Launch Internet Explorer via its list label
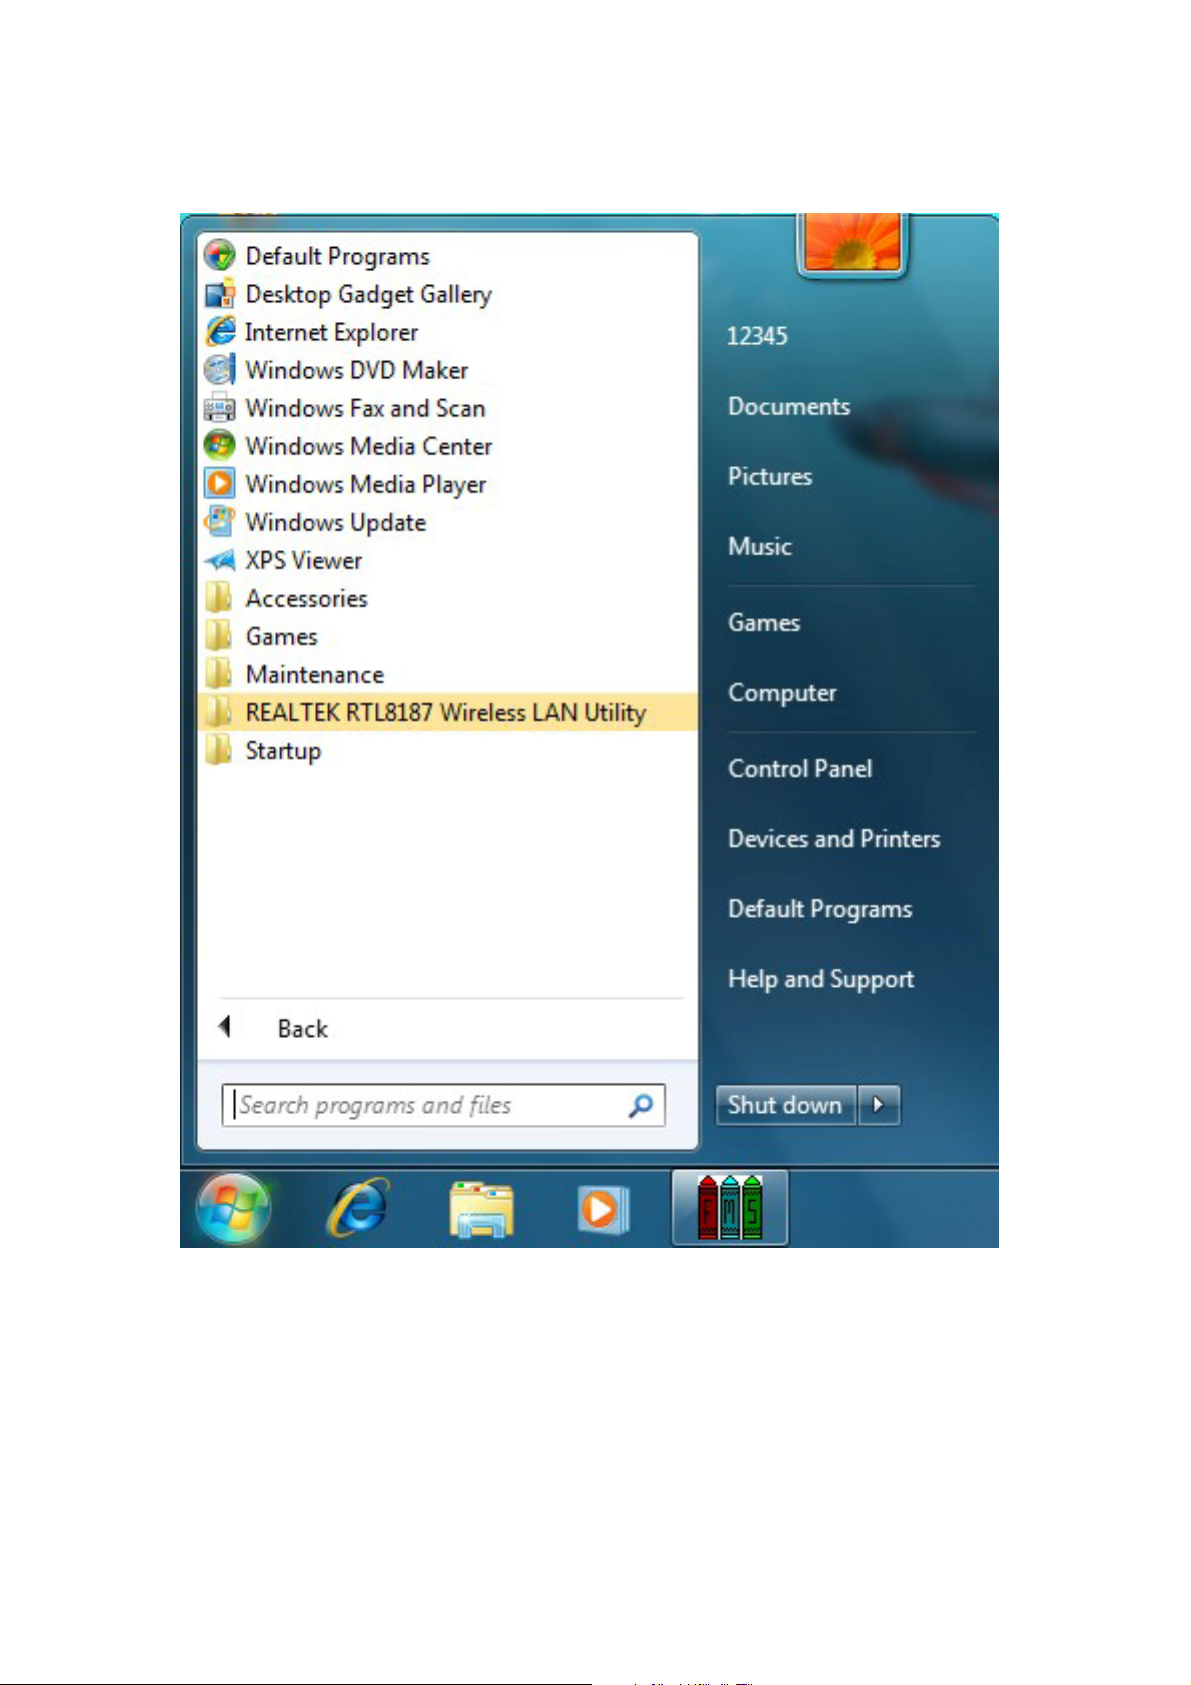The width and height of the screenshot is (1191, 1685). (x=332, y=333)
